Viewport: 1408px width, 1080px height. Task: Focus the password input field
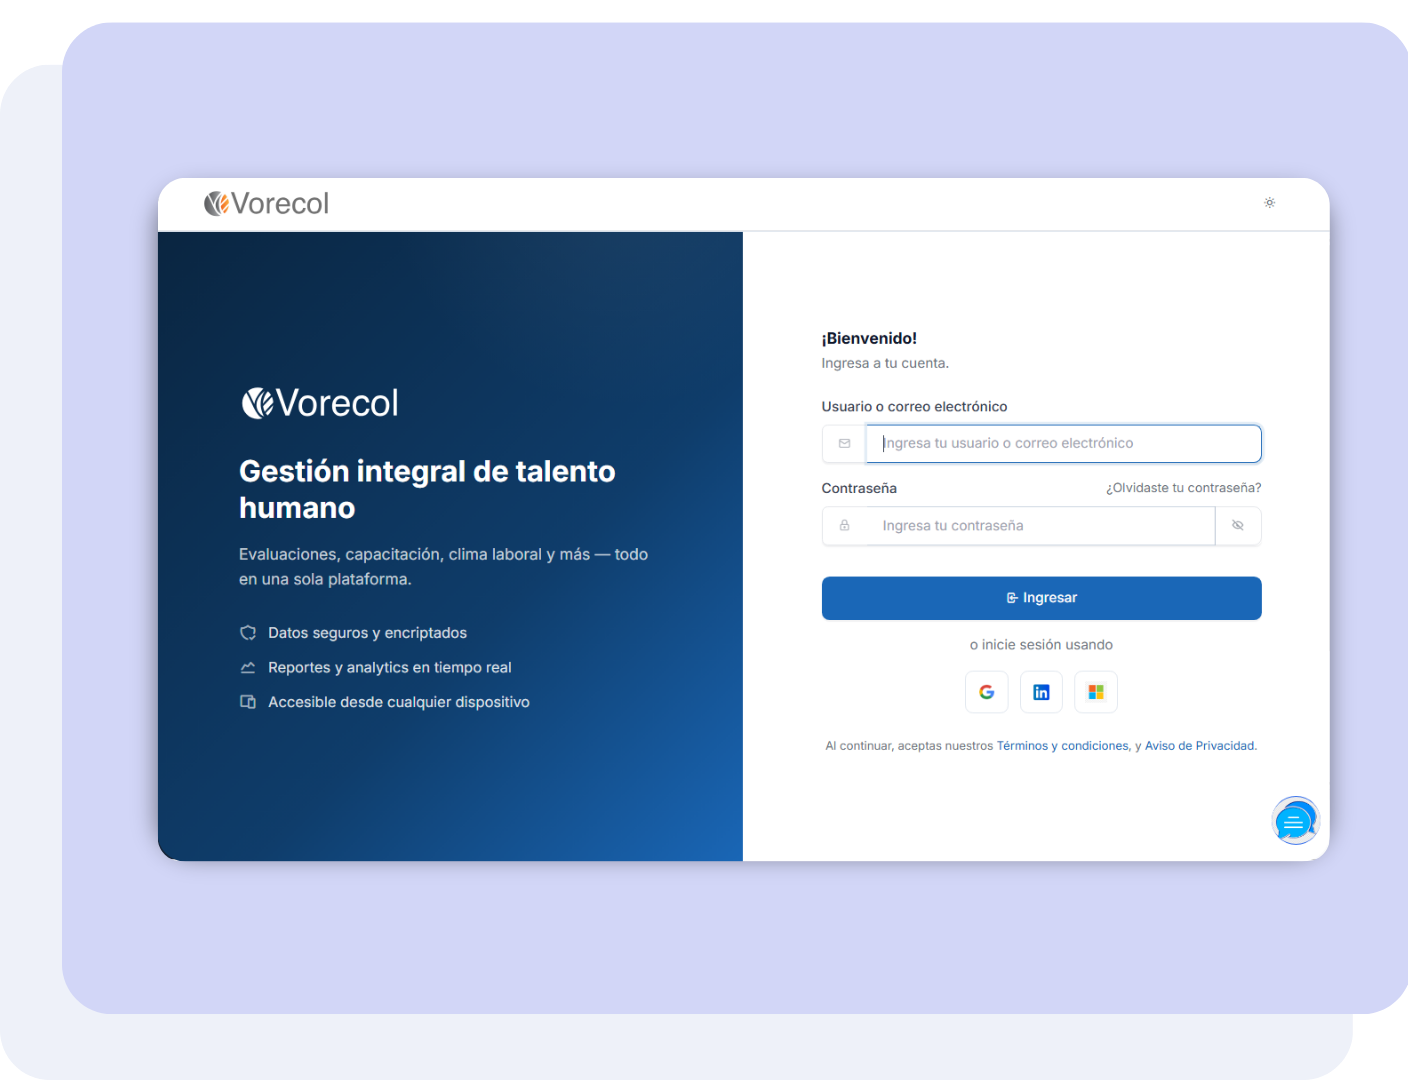click(x=1040, y=526)
